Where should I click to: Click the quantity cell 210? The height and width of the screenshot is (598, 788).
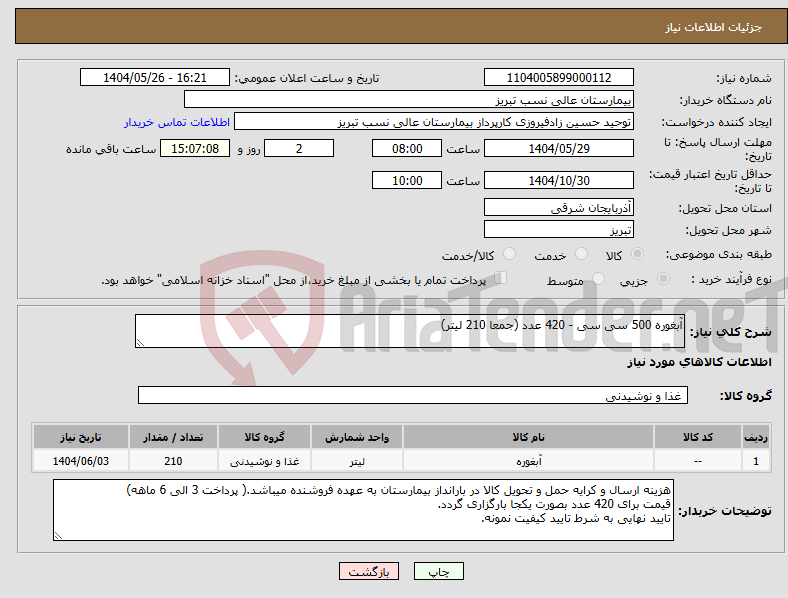pyautogui.click(x=173, y=461)
